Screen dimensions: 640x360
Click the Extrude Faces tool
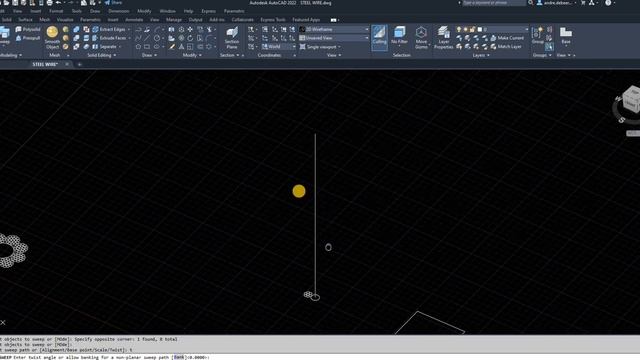(x=109, y=38)
